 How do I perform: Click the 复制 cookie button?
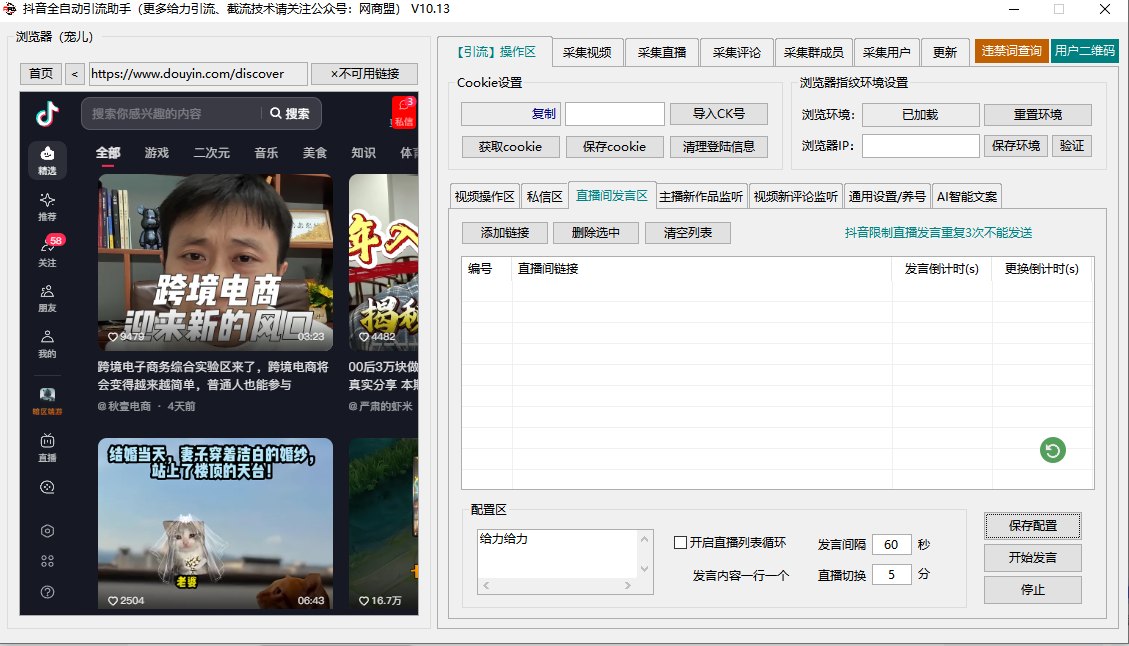[x=510, y=114]
